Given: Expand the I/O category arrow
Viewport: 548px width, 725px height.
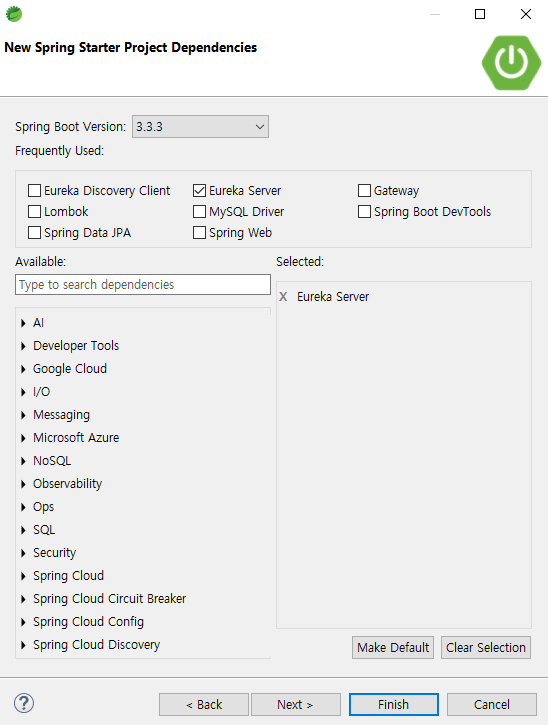Looking at the screenshot, I should click(x=23, y=392).
